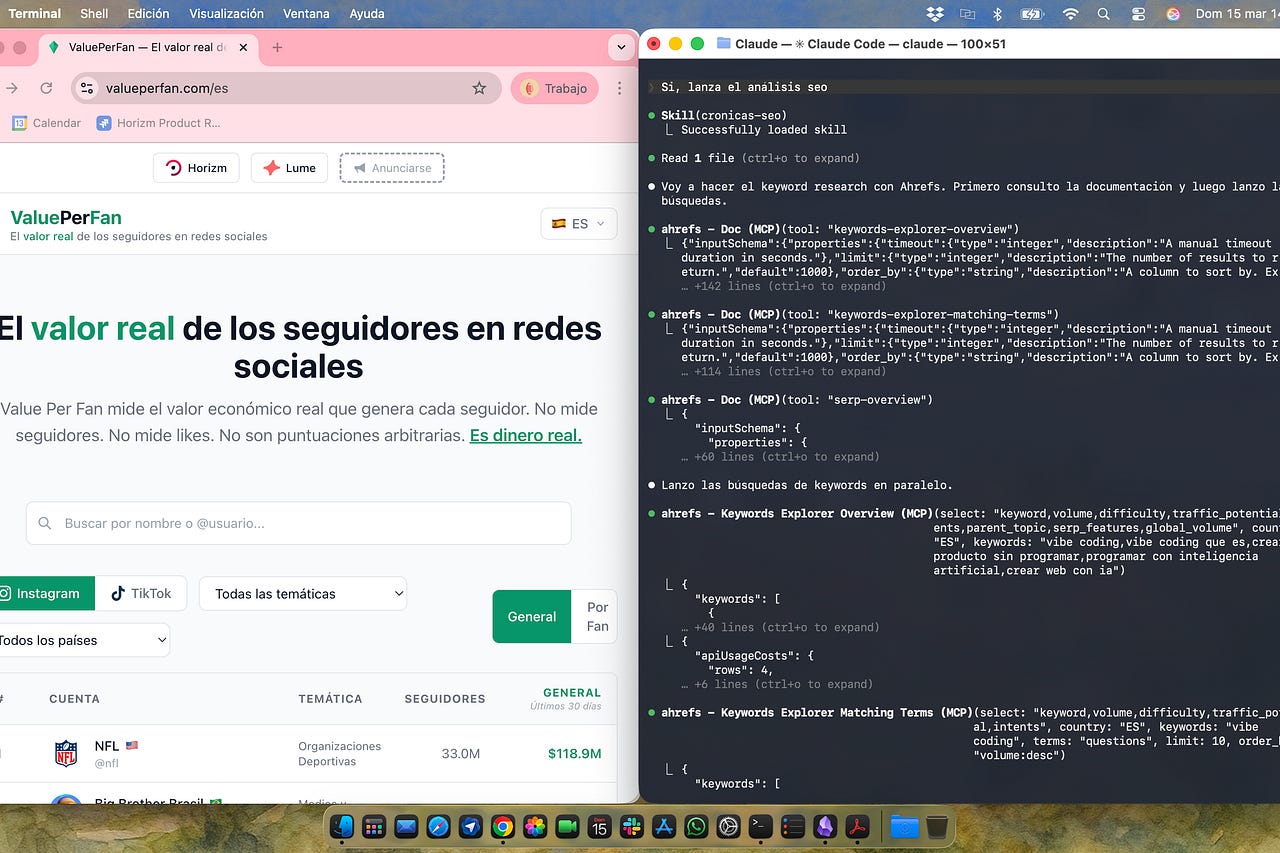Launch the Mail app from the Dock
1280x853 pixels.
point(406,826)
